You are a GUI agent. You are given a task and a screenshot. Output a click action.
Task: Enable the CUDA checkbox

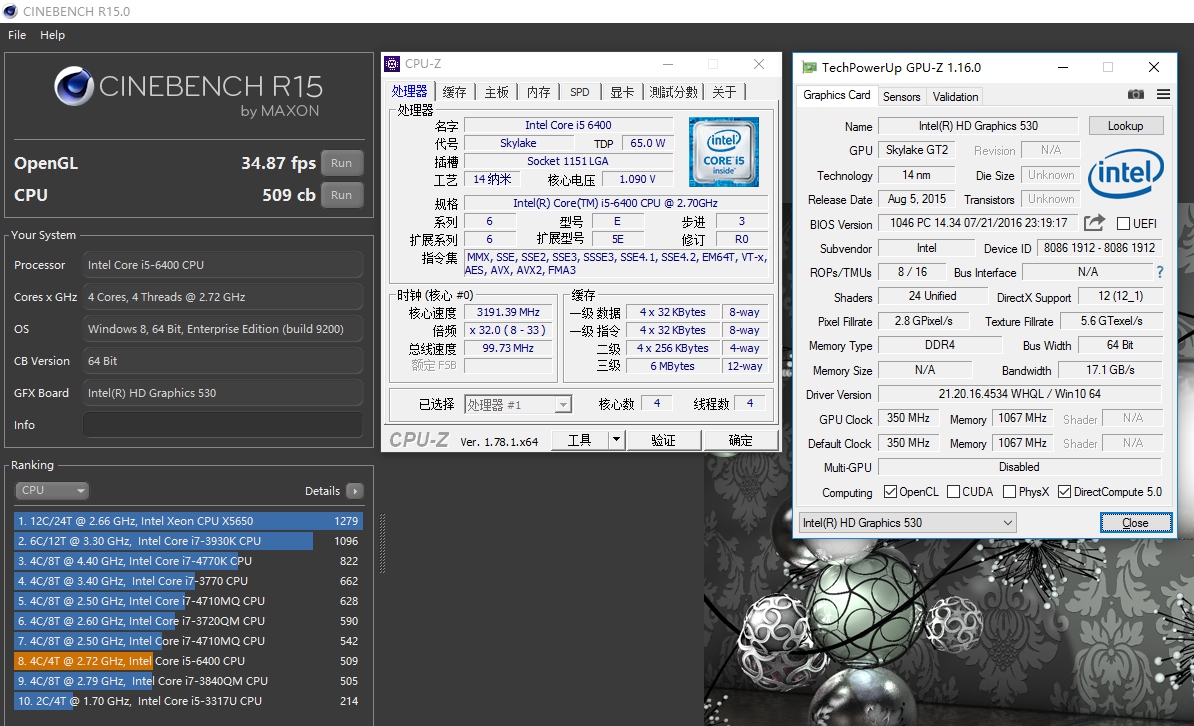(x=953, y=492)
